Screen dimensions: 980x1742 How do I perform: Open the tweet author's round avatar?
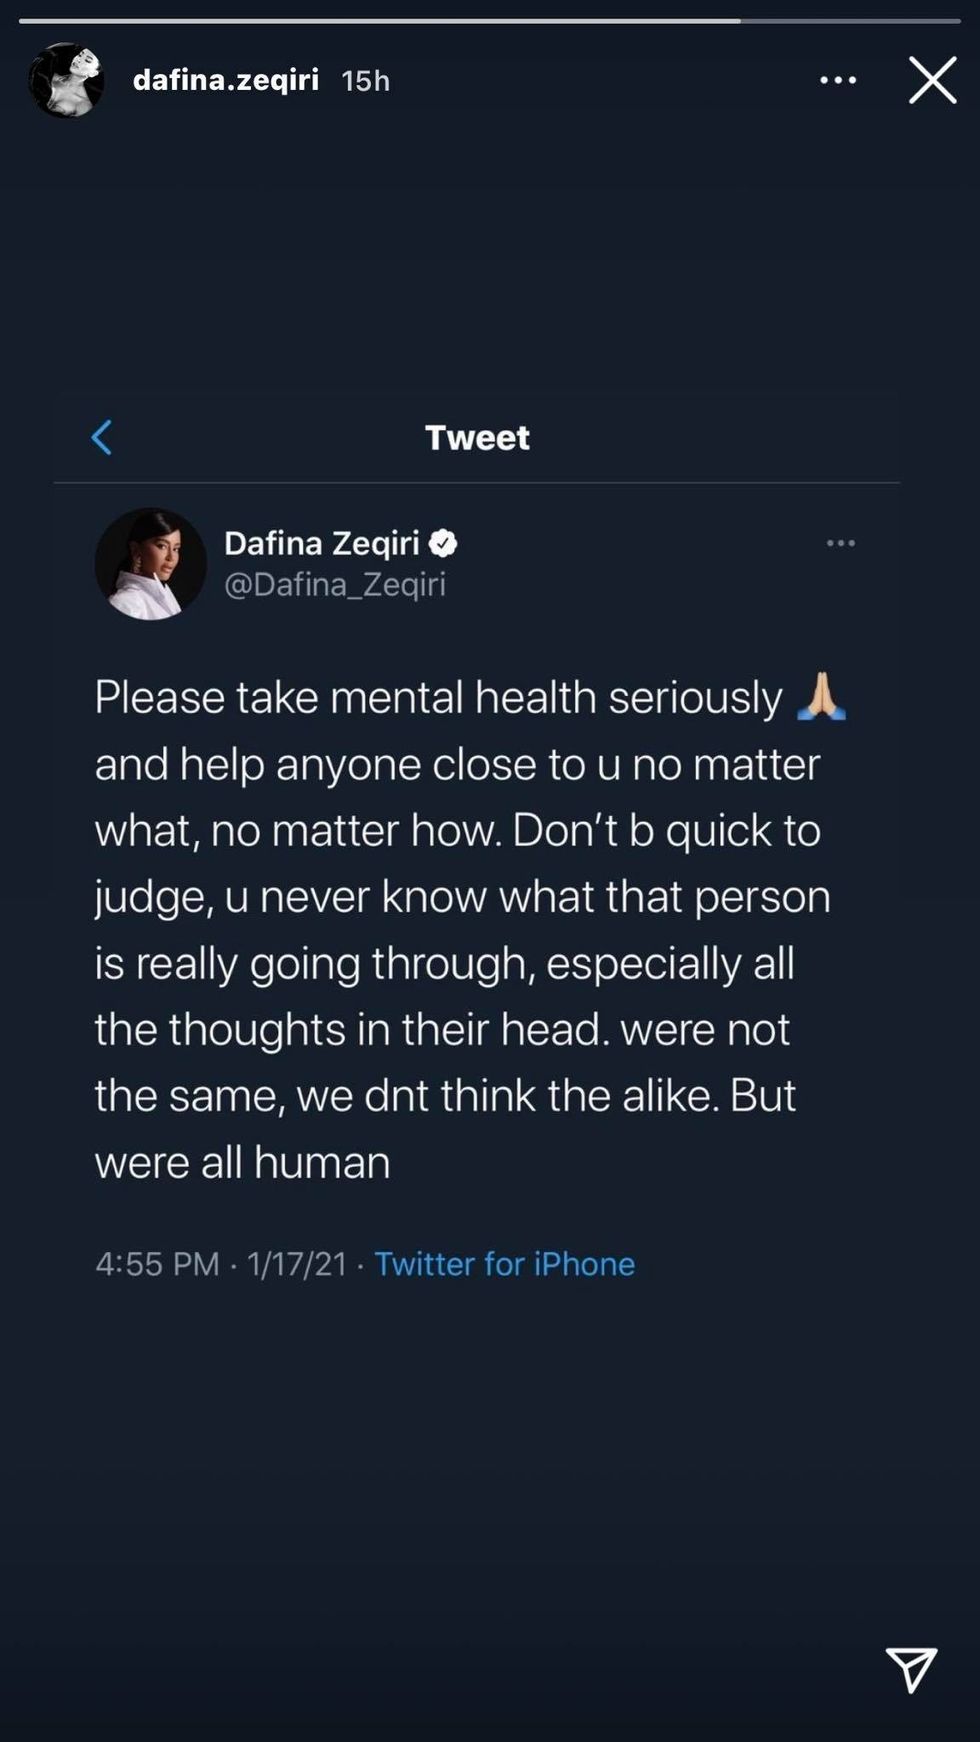click(150, 564)
